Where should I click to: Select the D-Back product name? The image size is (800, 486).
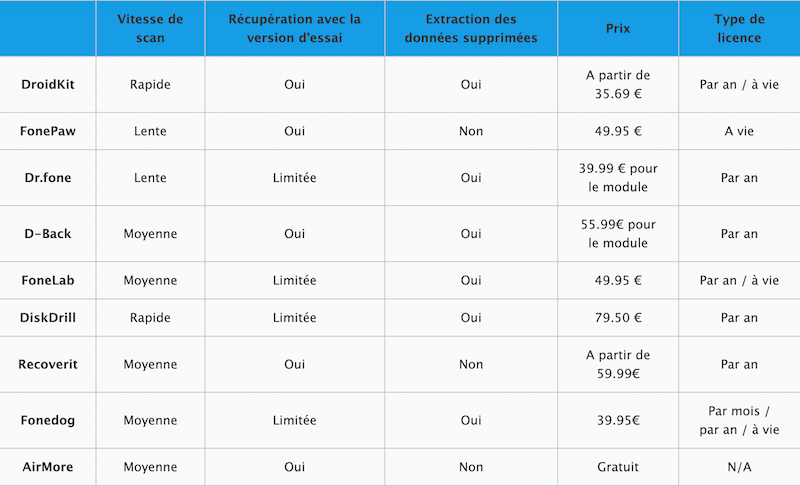pos(47,234)
